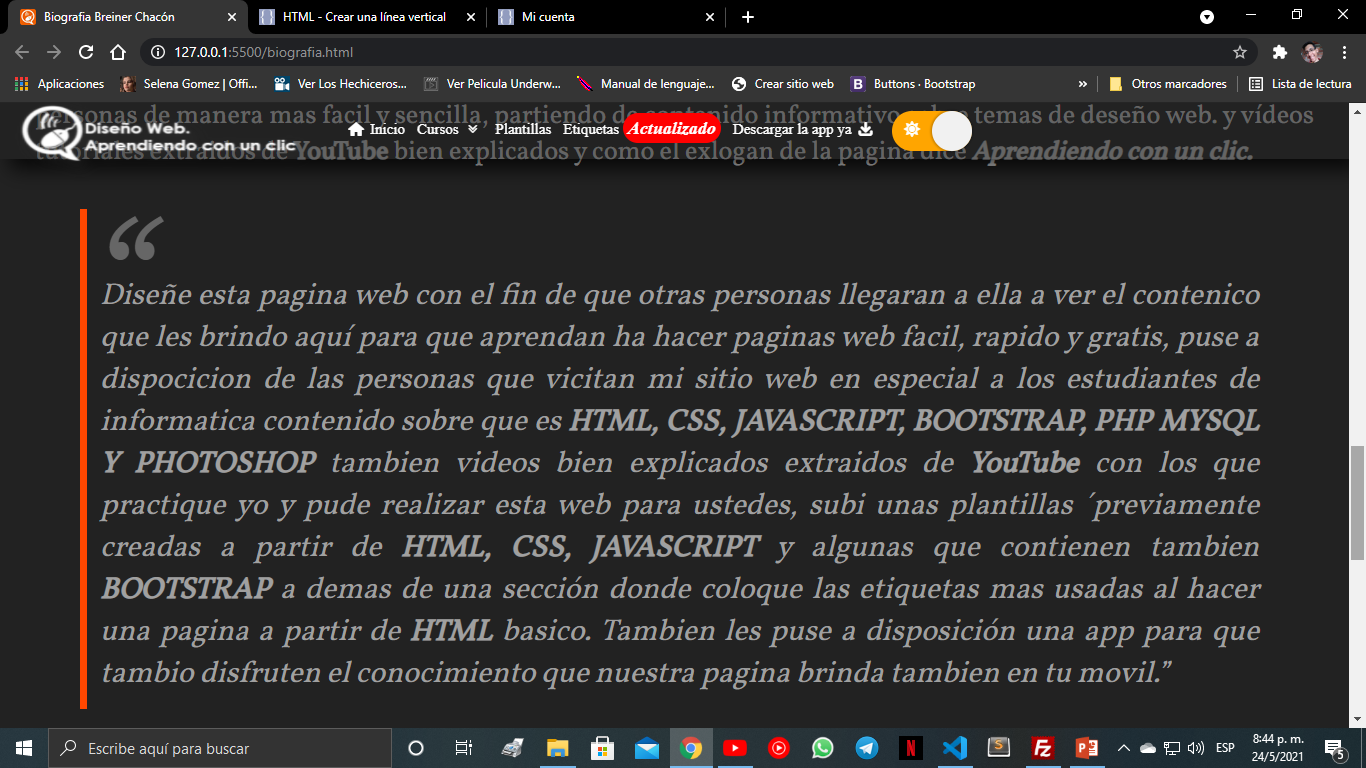The image size is (1366, 768).
Task: Open Windows Start menu
Action: point(24,748)
